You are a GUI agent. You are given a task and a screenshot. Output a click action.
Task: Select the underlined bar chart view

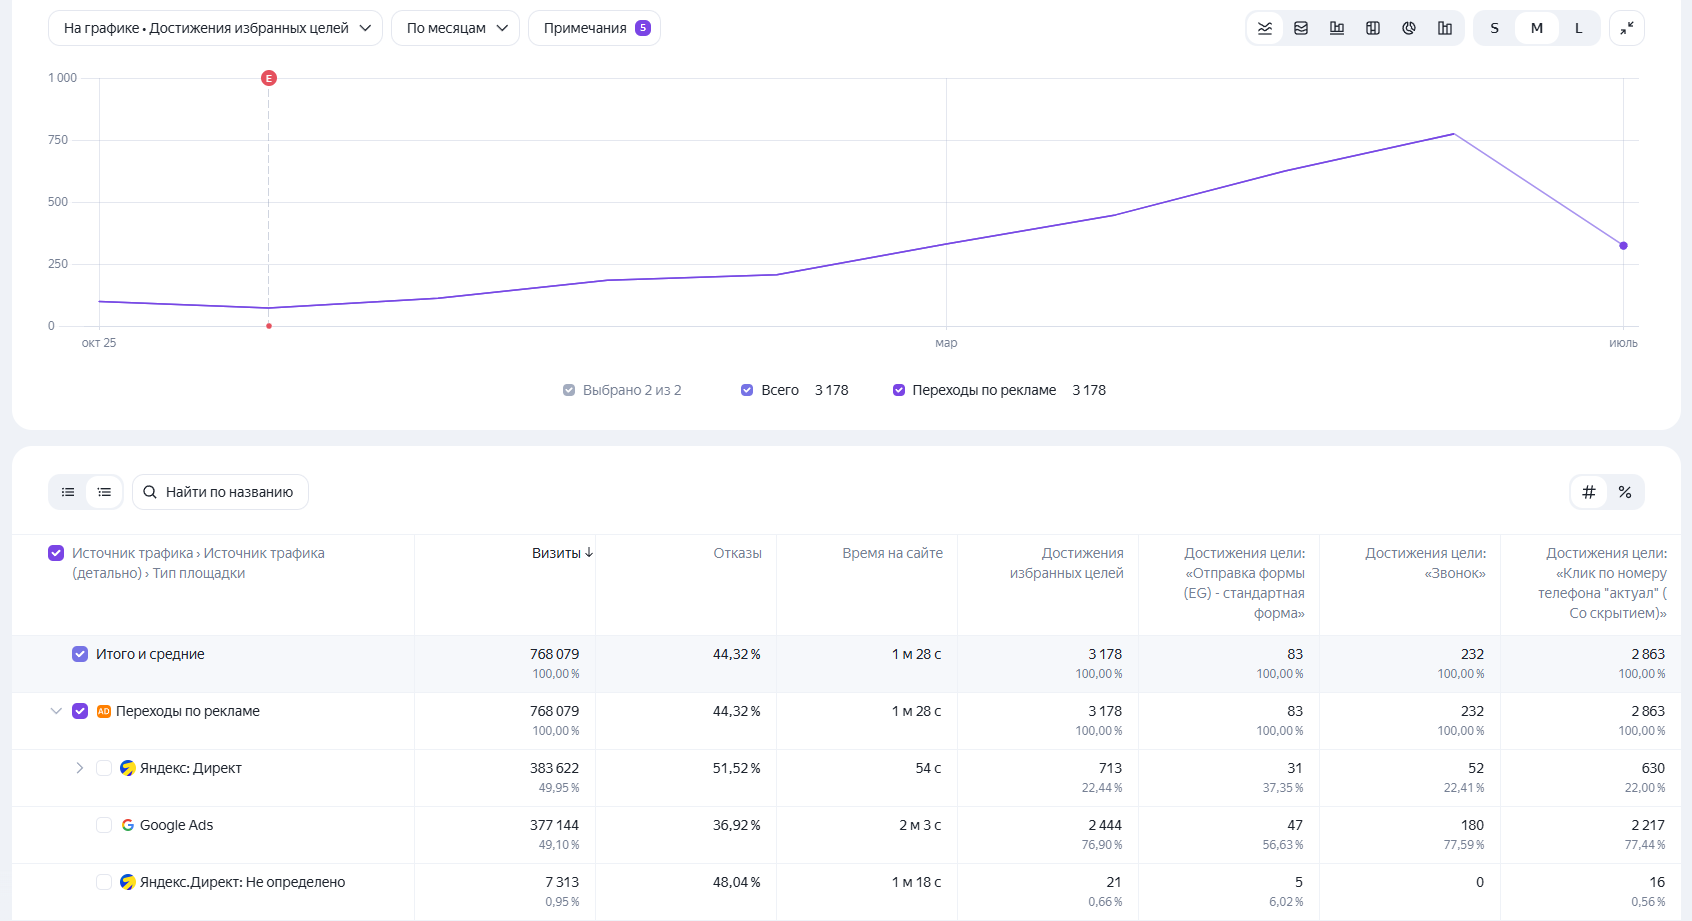click(1337, 28)
